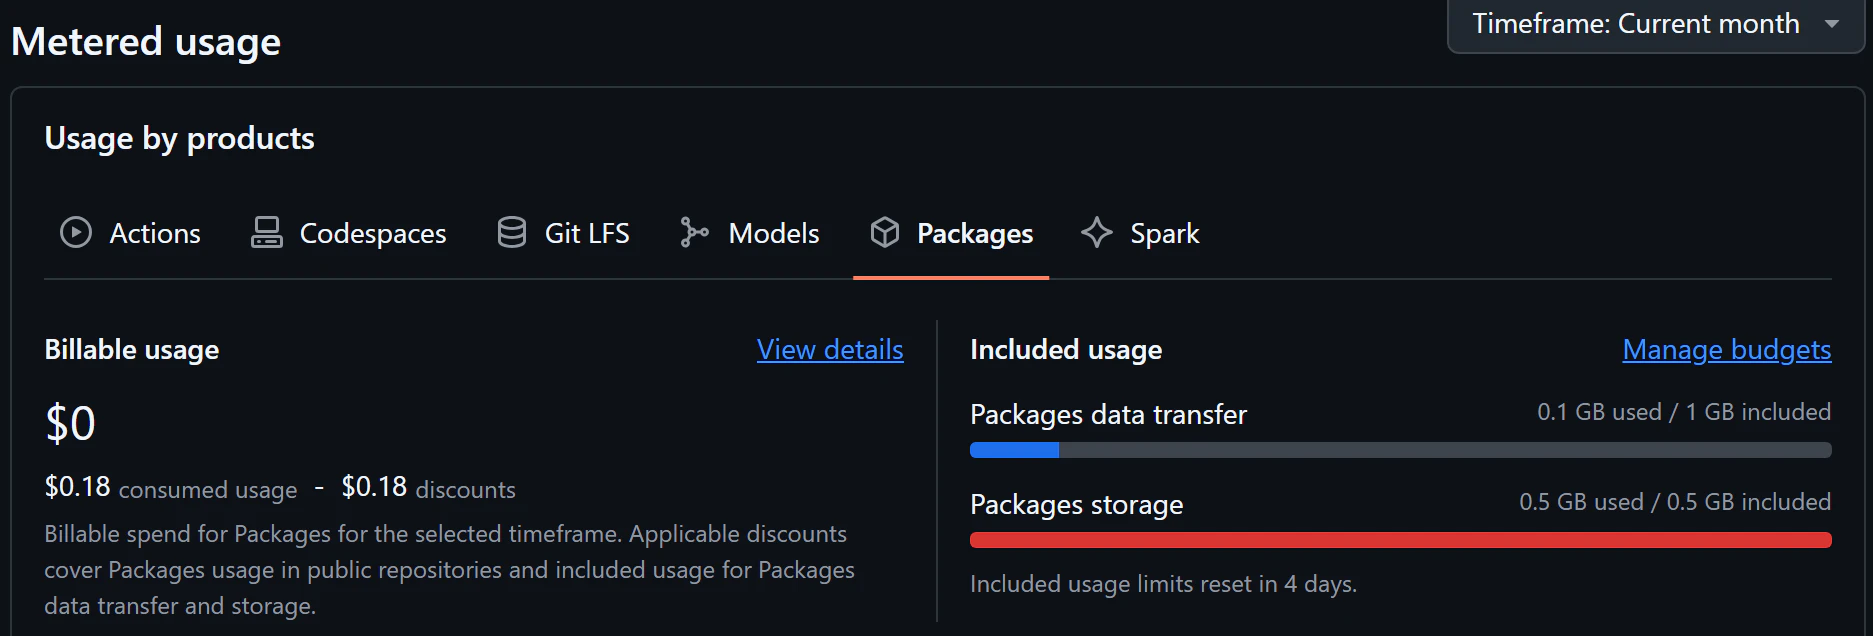Switch to the Codespaces tab

click(x=373, y=233)
